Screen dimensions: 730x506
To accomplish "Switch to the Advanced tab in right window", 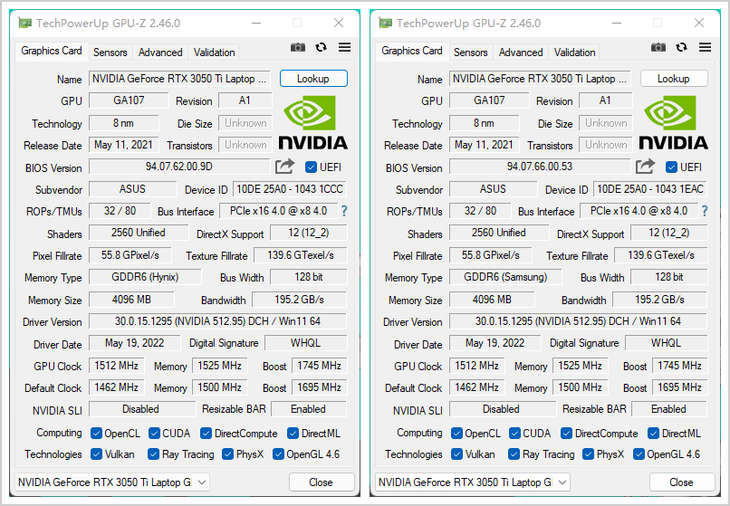I will [x=521, y=52].
